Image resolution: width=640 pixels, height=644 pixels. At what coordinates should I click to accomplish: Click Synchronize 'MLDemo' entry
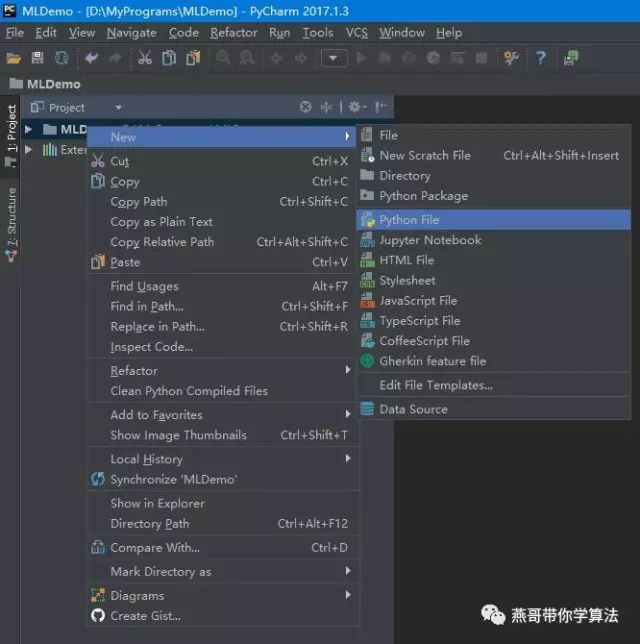[222, 479]
